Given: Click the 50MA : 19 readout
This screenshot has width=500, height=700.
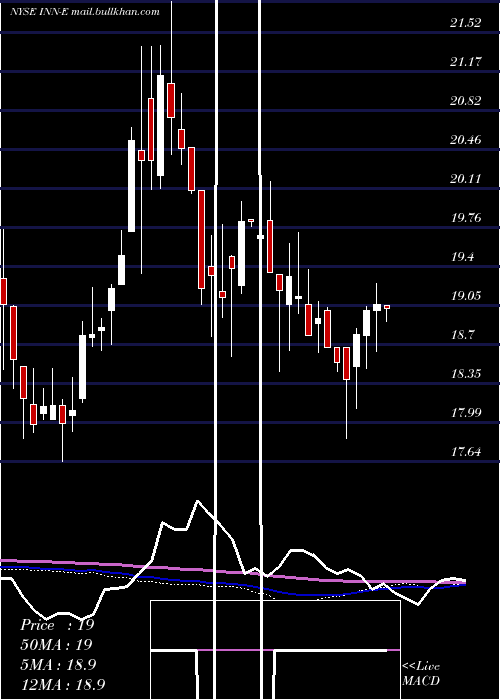Looking at the screenshot, I should [x=56, y=644].
